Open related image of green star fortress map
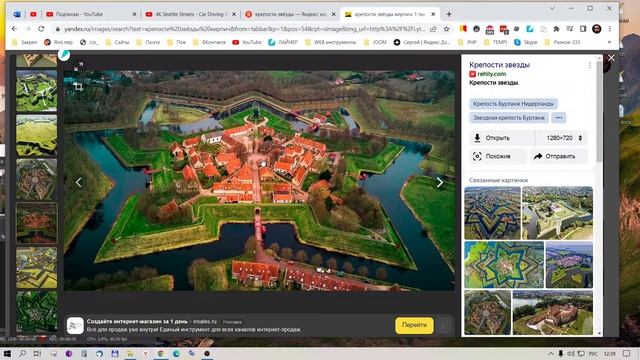 (x=504, y=265)
